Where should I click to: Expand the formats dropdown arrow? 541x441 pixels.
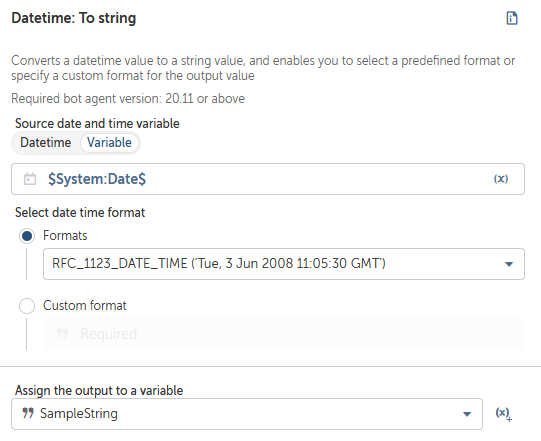509,264
